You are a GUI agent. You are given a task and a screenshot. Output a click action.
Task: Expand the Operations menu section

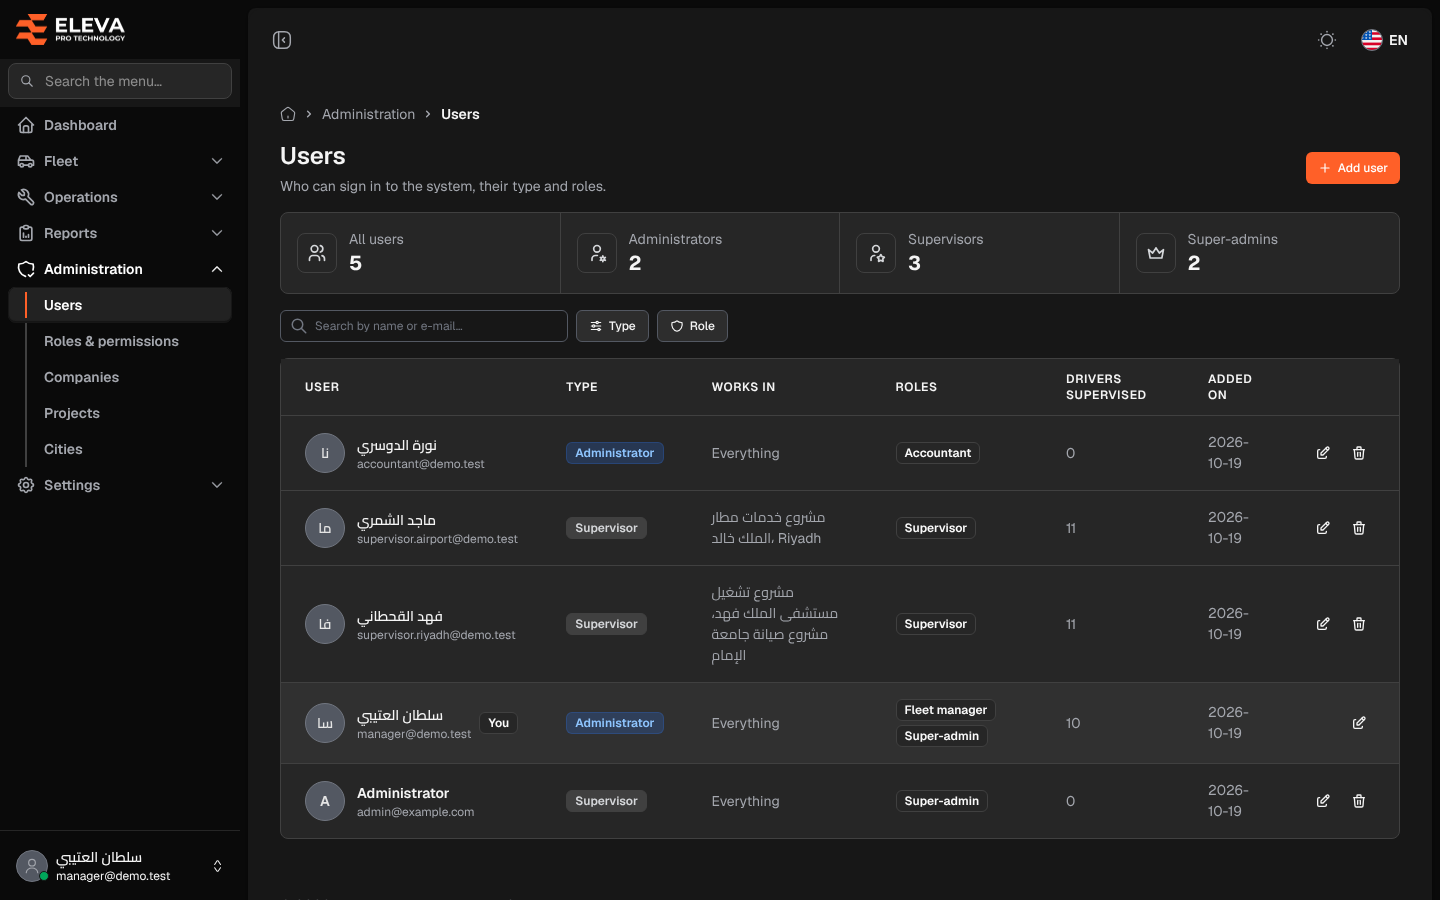click(120, 197)
